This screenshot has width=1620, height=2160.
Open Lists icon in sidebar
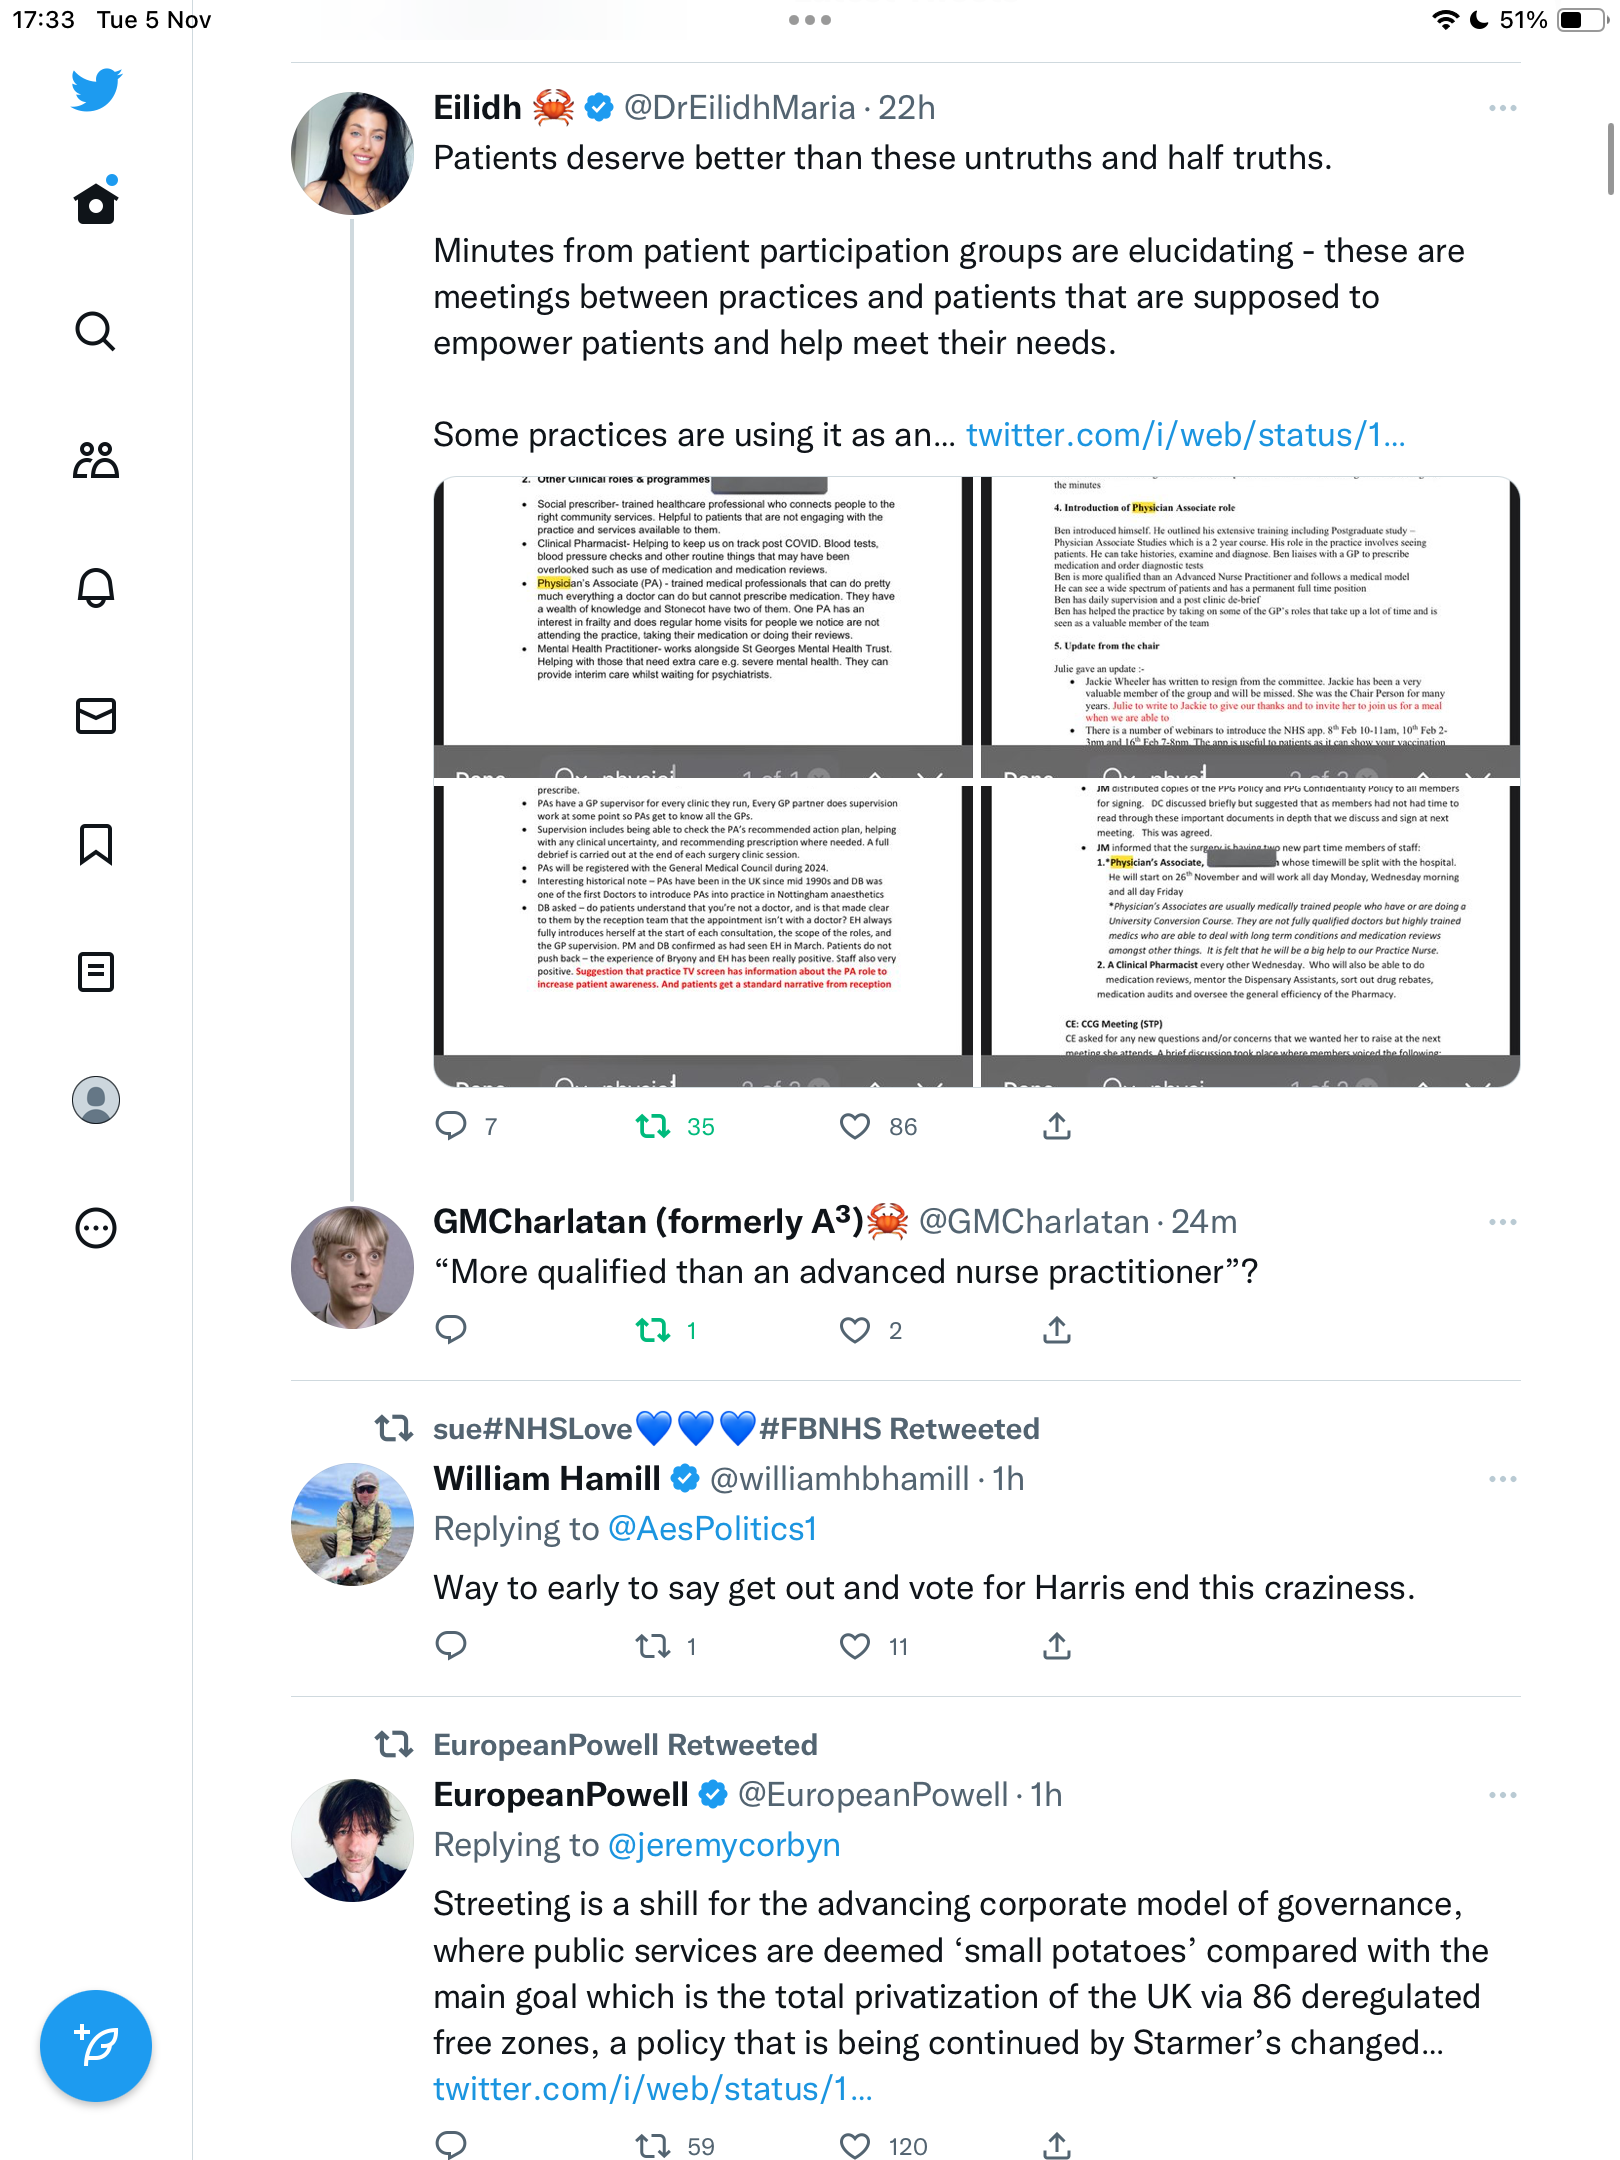coord(96,972)
